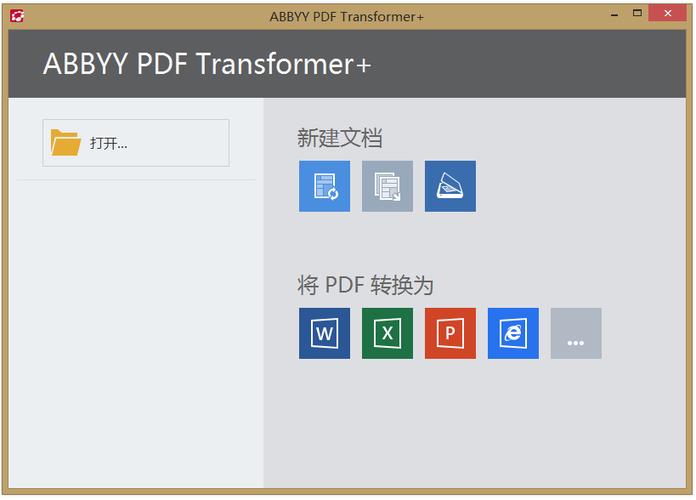The height and width of the screenshot is (500, 696).
Task: Create PDF from file icon under 新建文档
Action: (x=324, y=186)
